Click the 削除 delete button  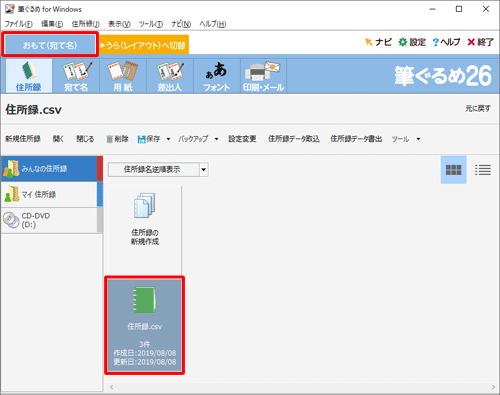click(x=117, y=139)
